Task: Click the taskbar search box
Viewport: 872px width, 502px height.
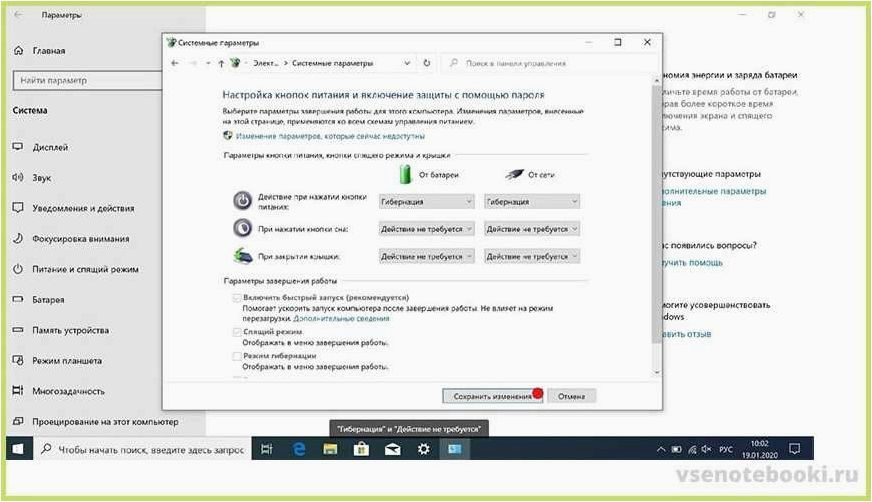Action: [x=143, y=449]
